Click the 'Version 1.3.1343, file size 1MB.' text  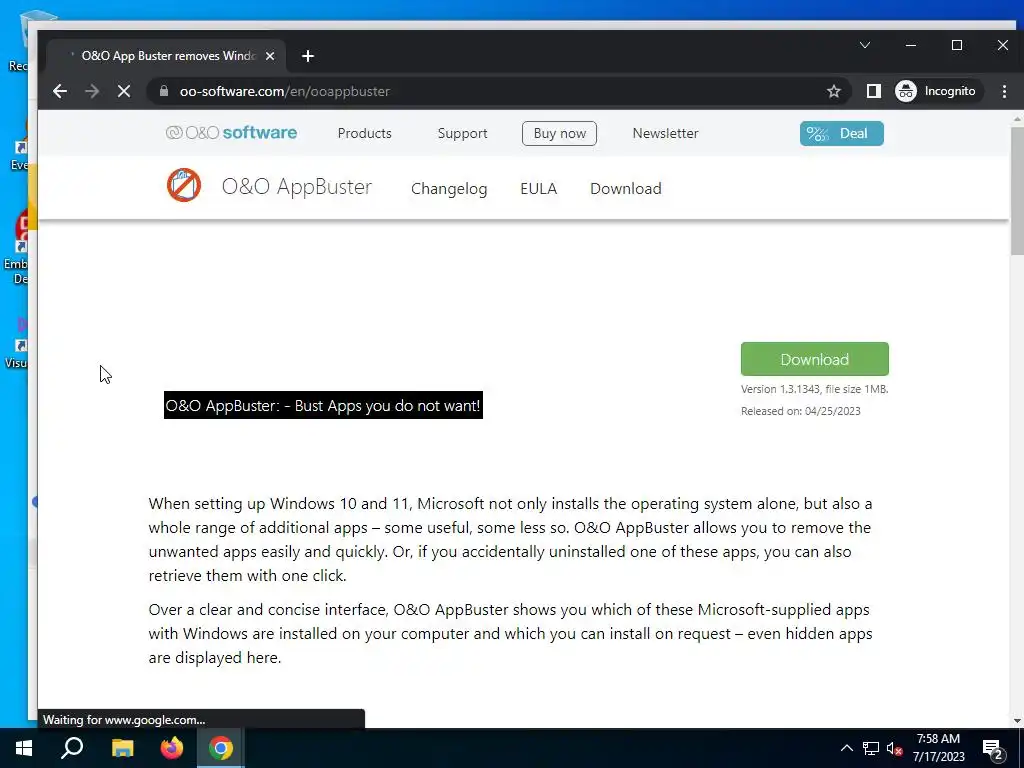814,389
